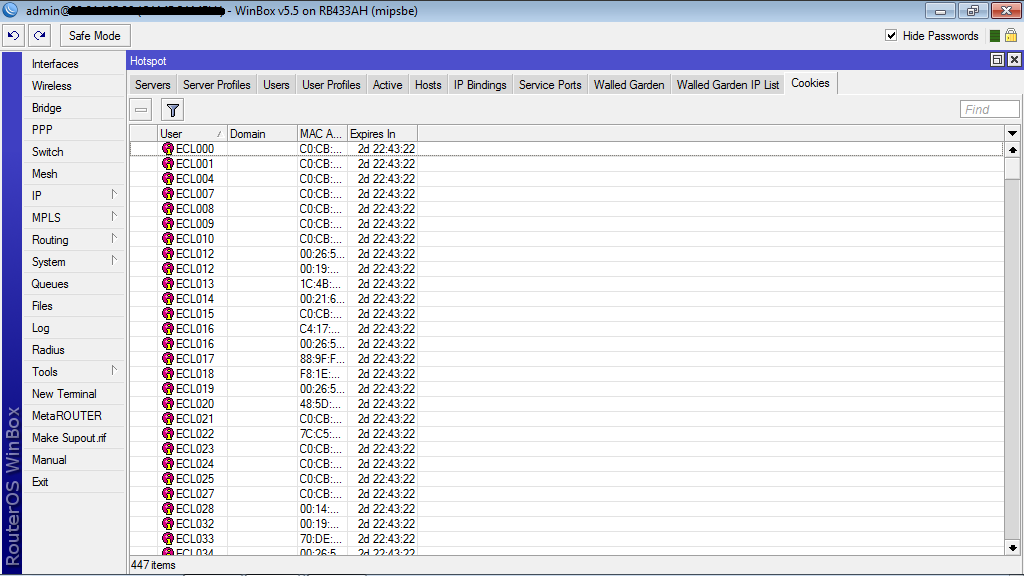Select the ECL017 row

click(x=566, y=359)
